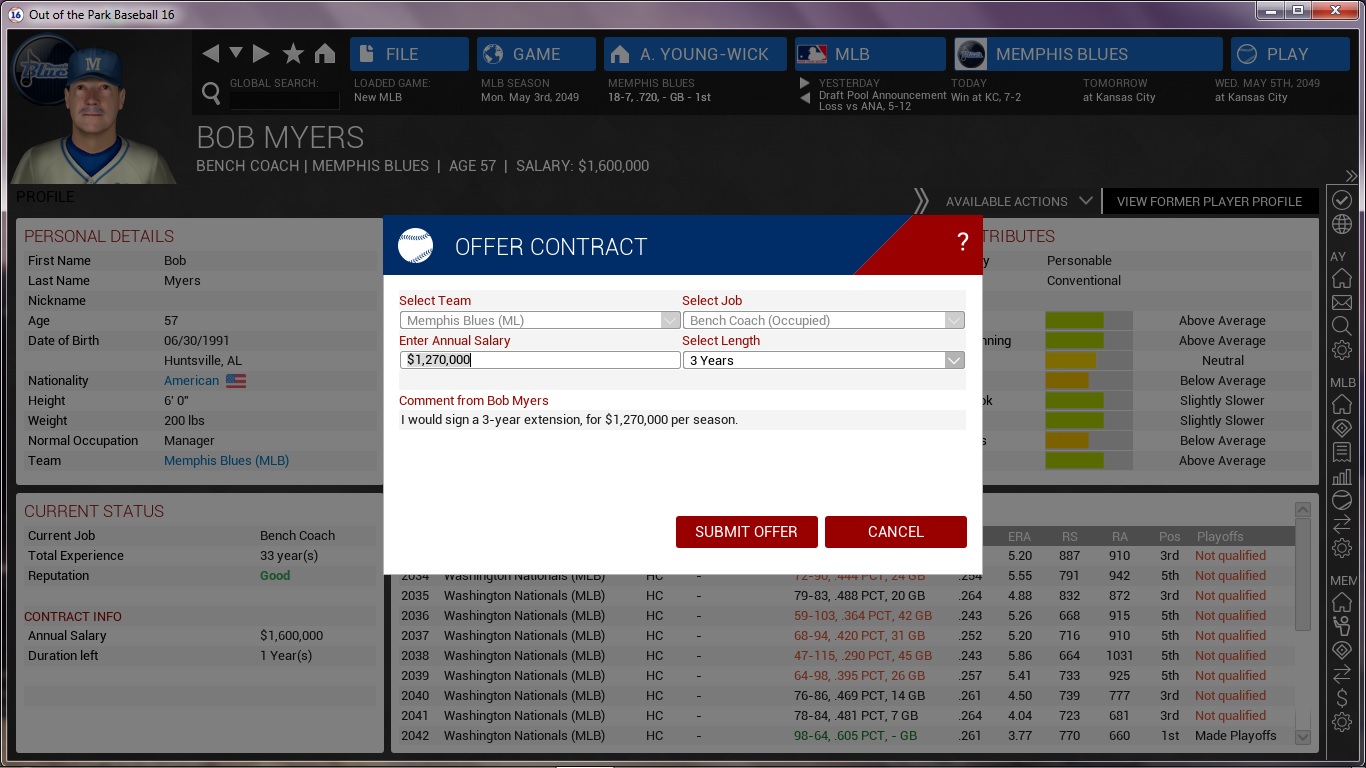Click the Made Playoffs cell for 2042
The width and height of the screenshot is (1366, 768).
[x=1236, y=736]
